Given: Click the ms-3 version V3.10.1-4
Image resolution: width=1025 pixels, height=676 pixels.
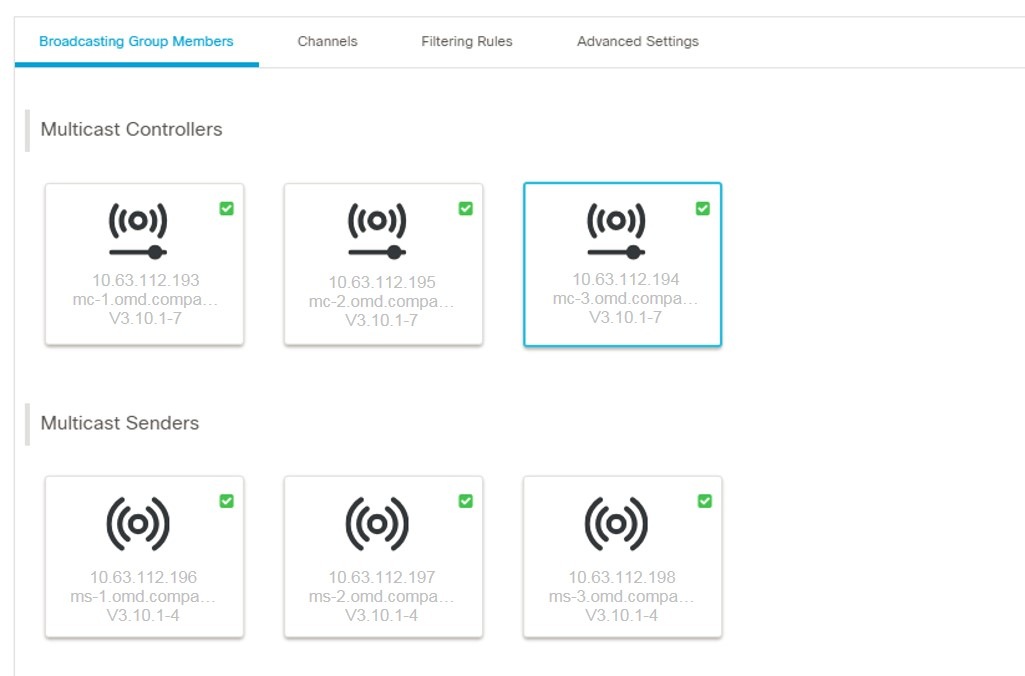Looking at the screenshot, I should (x=622, y=615).
